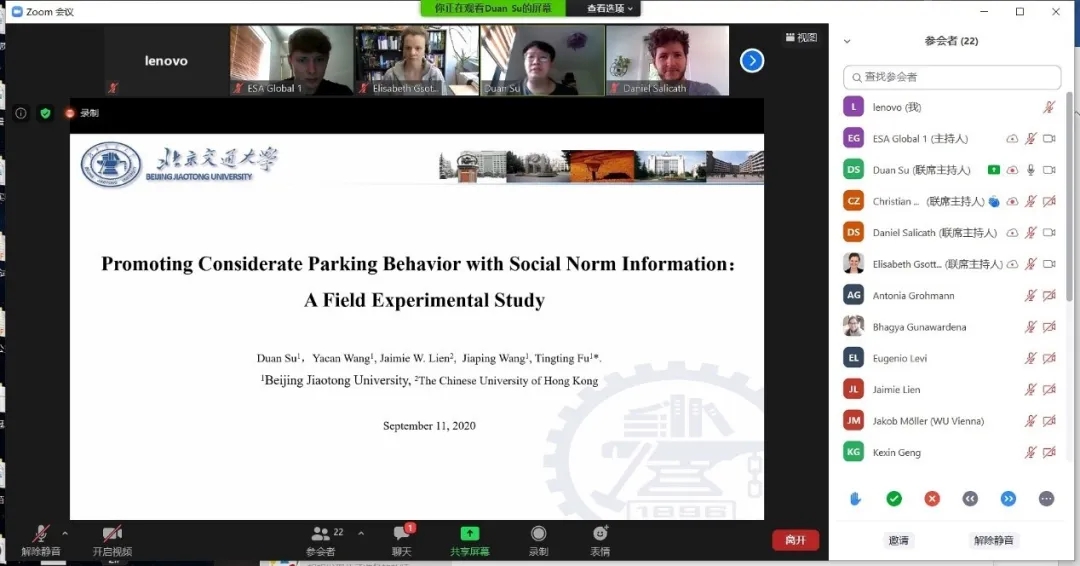The image size is (1080, 566).
Task: Select Elisabeth Gsot video thumbnail
Action: tap(417, 61)
